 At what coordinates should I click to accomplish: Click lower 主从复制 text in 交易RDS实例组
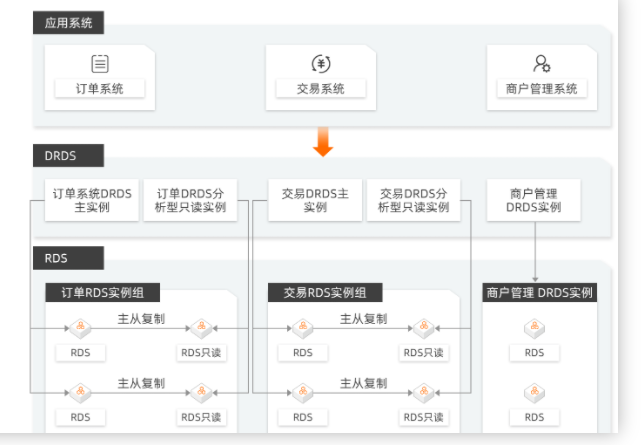click(x=364, y=383)
